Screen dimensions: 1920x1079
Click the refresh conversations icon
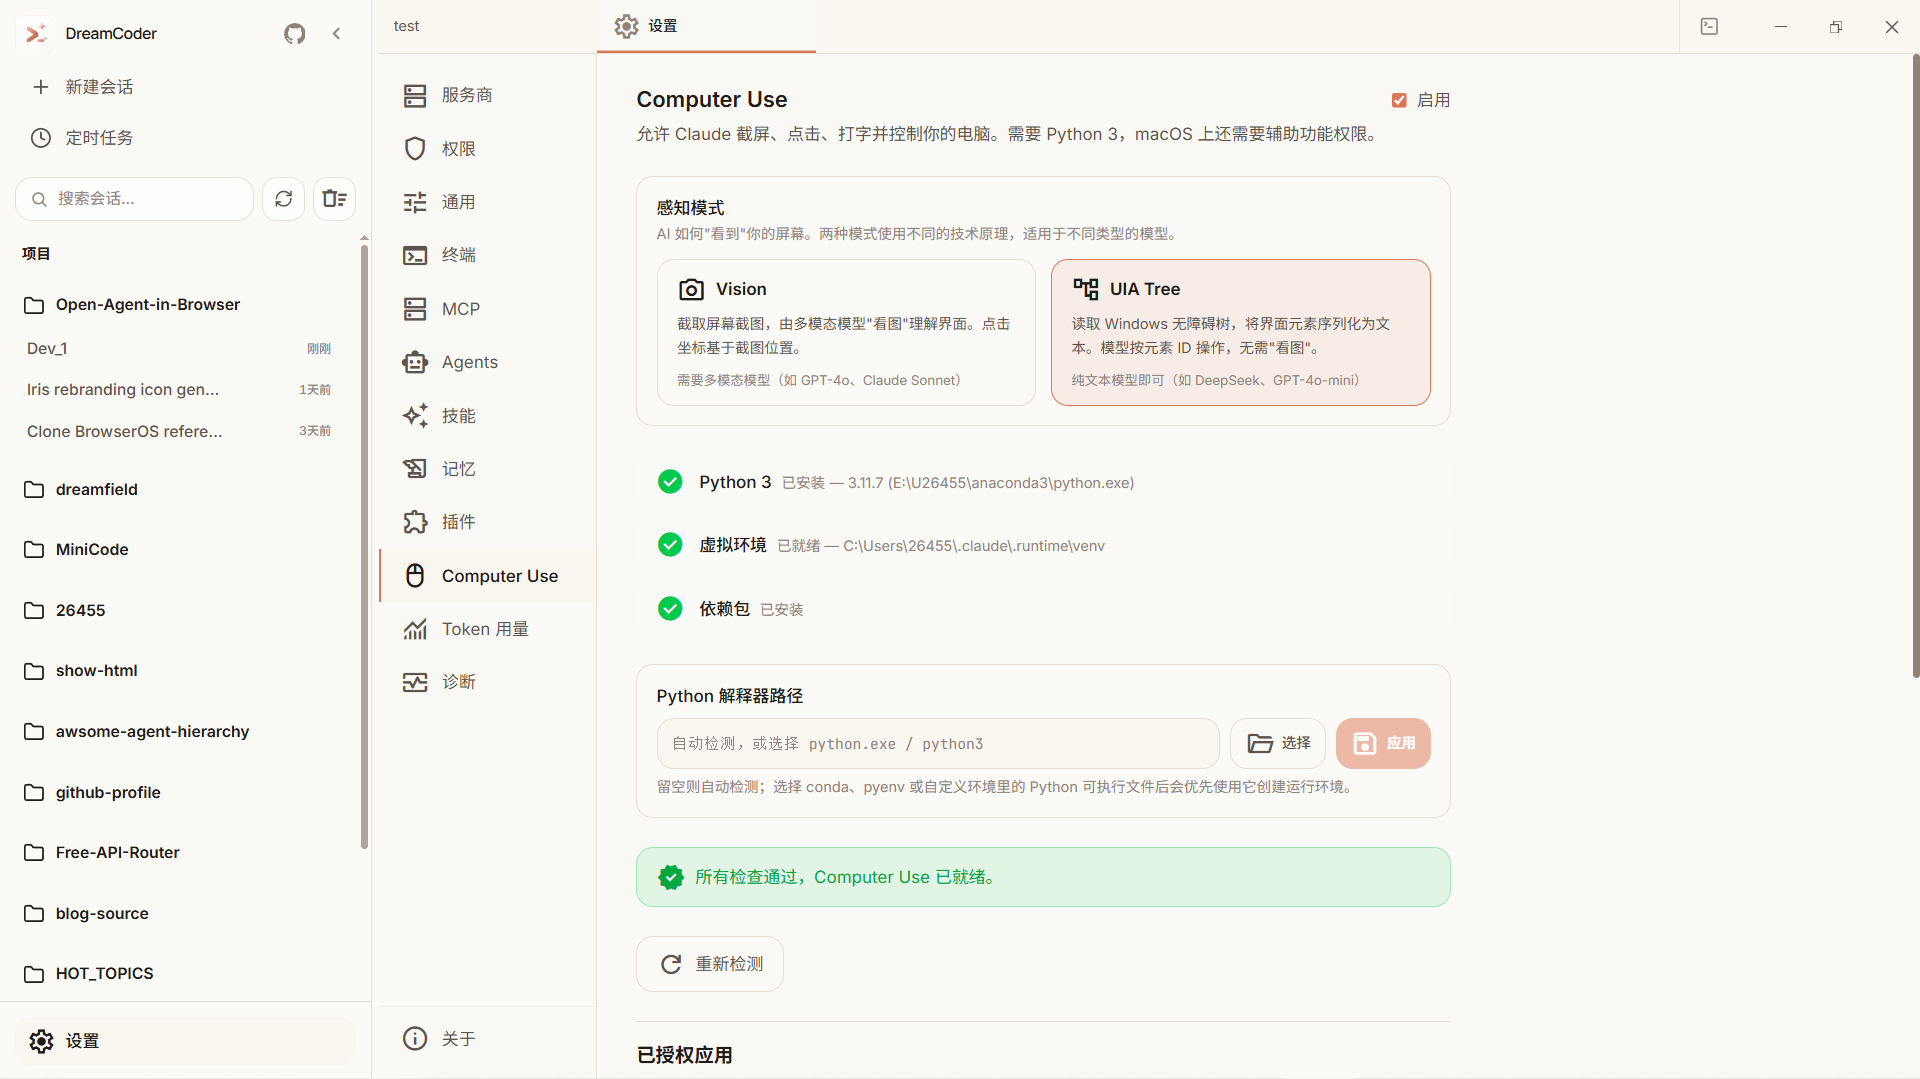tap(284, 199)
